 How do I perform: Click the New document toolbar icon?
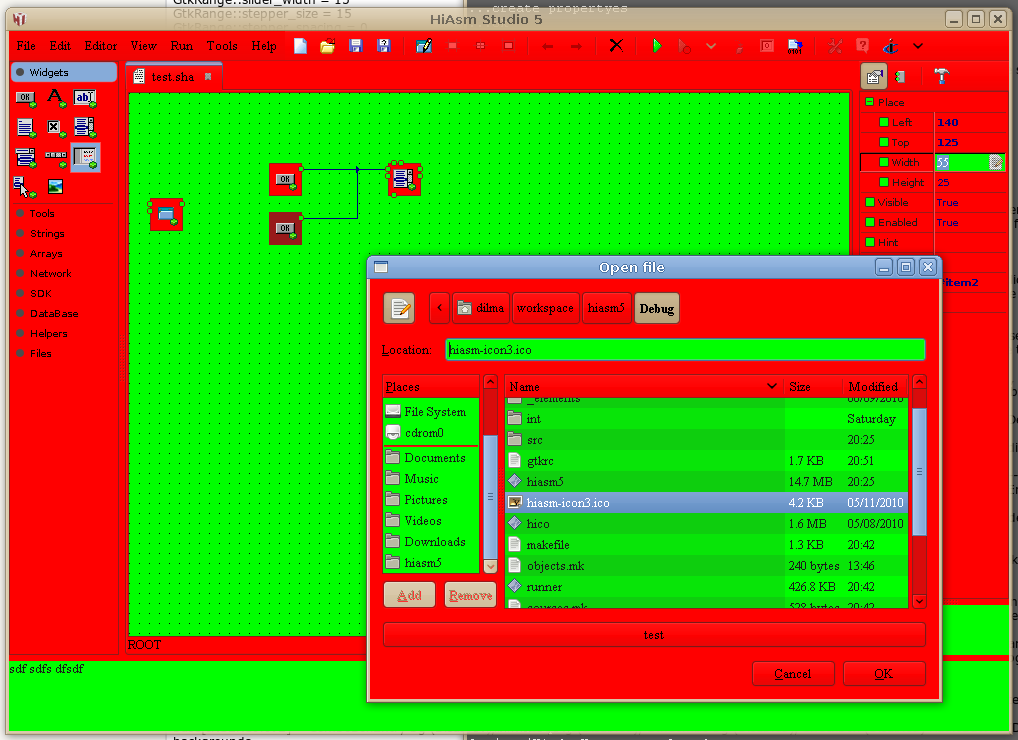coord(300,46)
